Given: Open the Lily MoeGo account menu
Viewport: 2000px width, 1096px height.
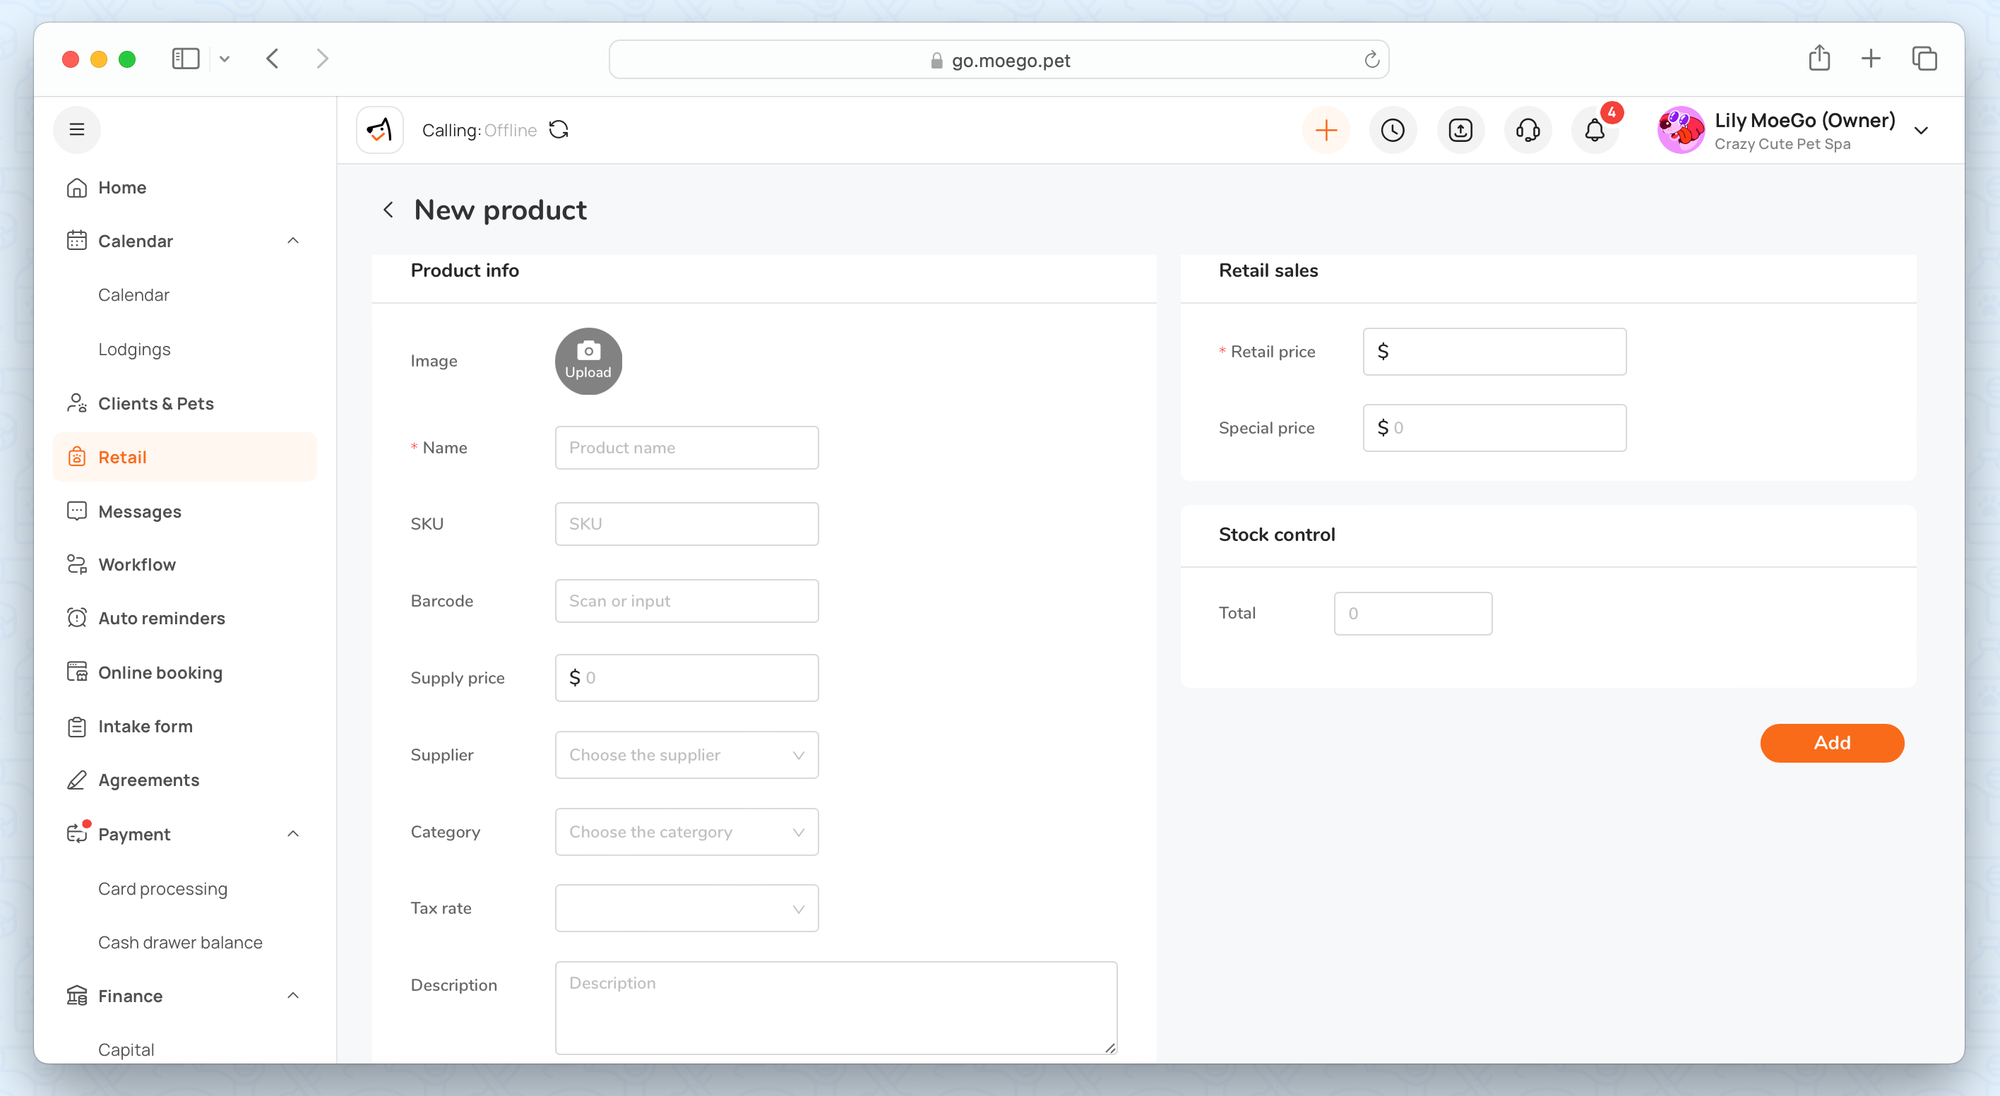Looking at the screenshot, I should 1920,131.
